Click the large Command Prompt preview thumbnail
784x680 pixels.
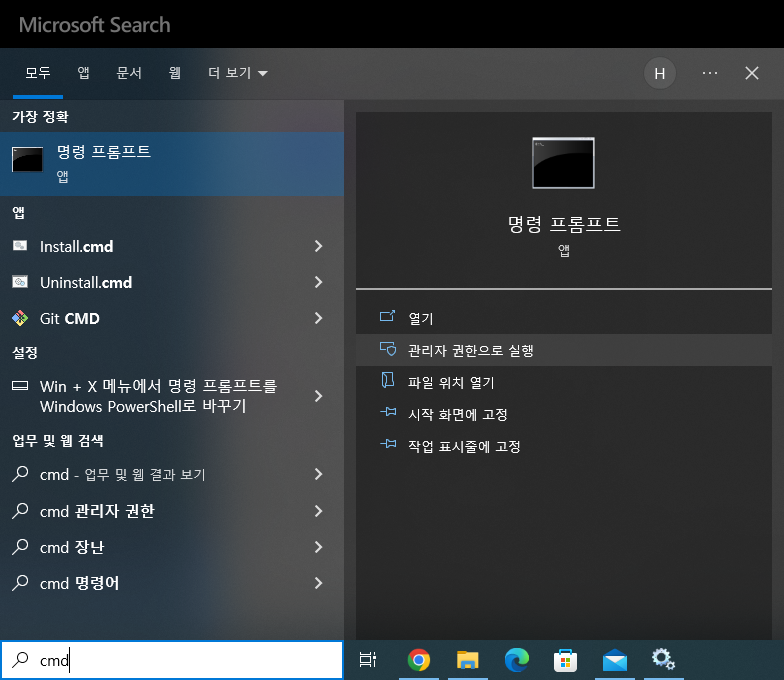(x=564, y=163)
